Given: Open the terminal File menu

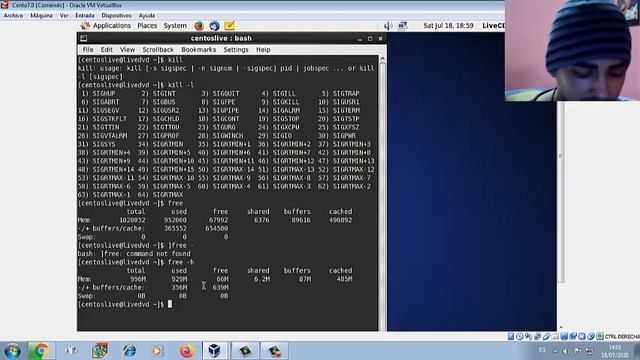Looking at the screenshot, I should point(88,50).
